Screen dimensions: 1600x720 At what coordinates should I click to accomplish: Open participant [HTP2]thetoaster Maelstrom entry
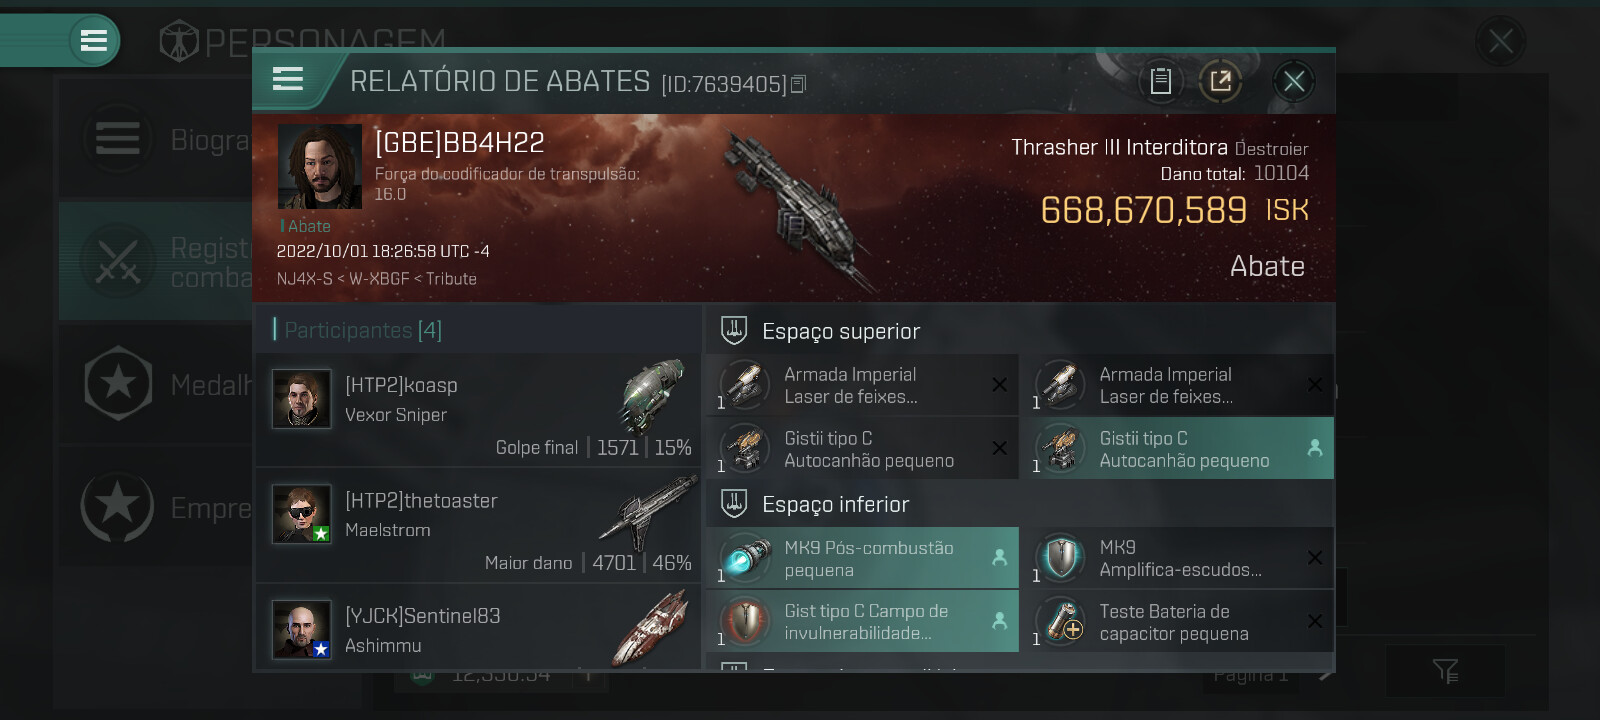click(478, 526)
